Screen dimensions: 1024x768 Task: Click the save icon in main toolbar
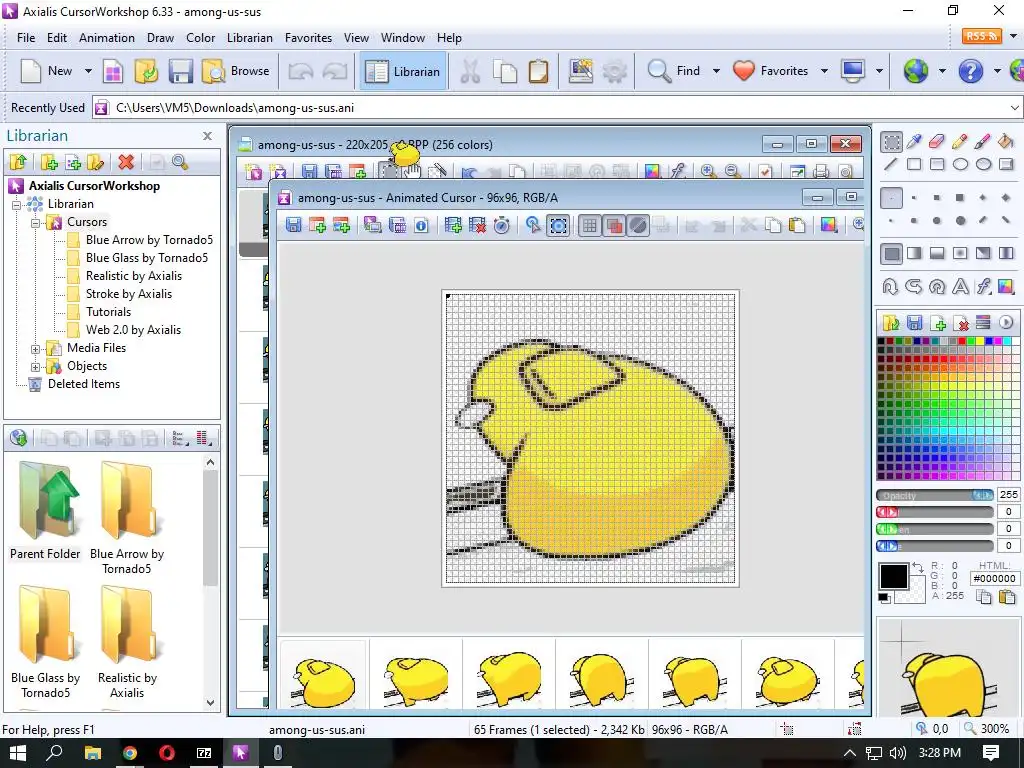pos(180,71)
